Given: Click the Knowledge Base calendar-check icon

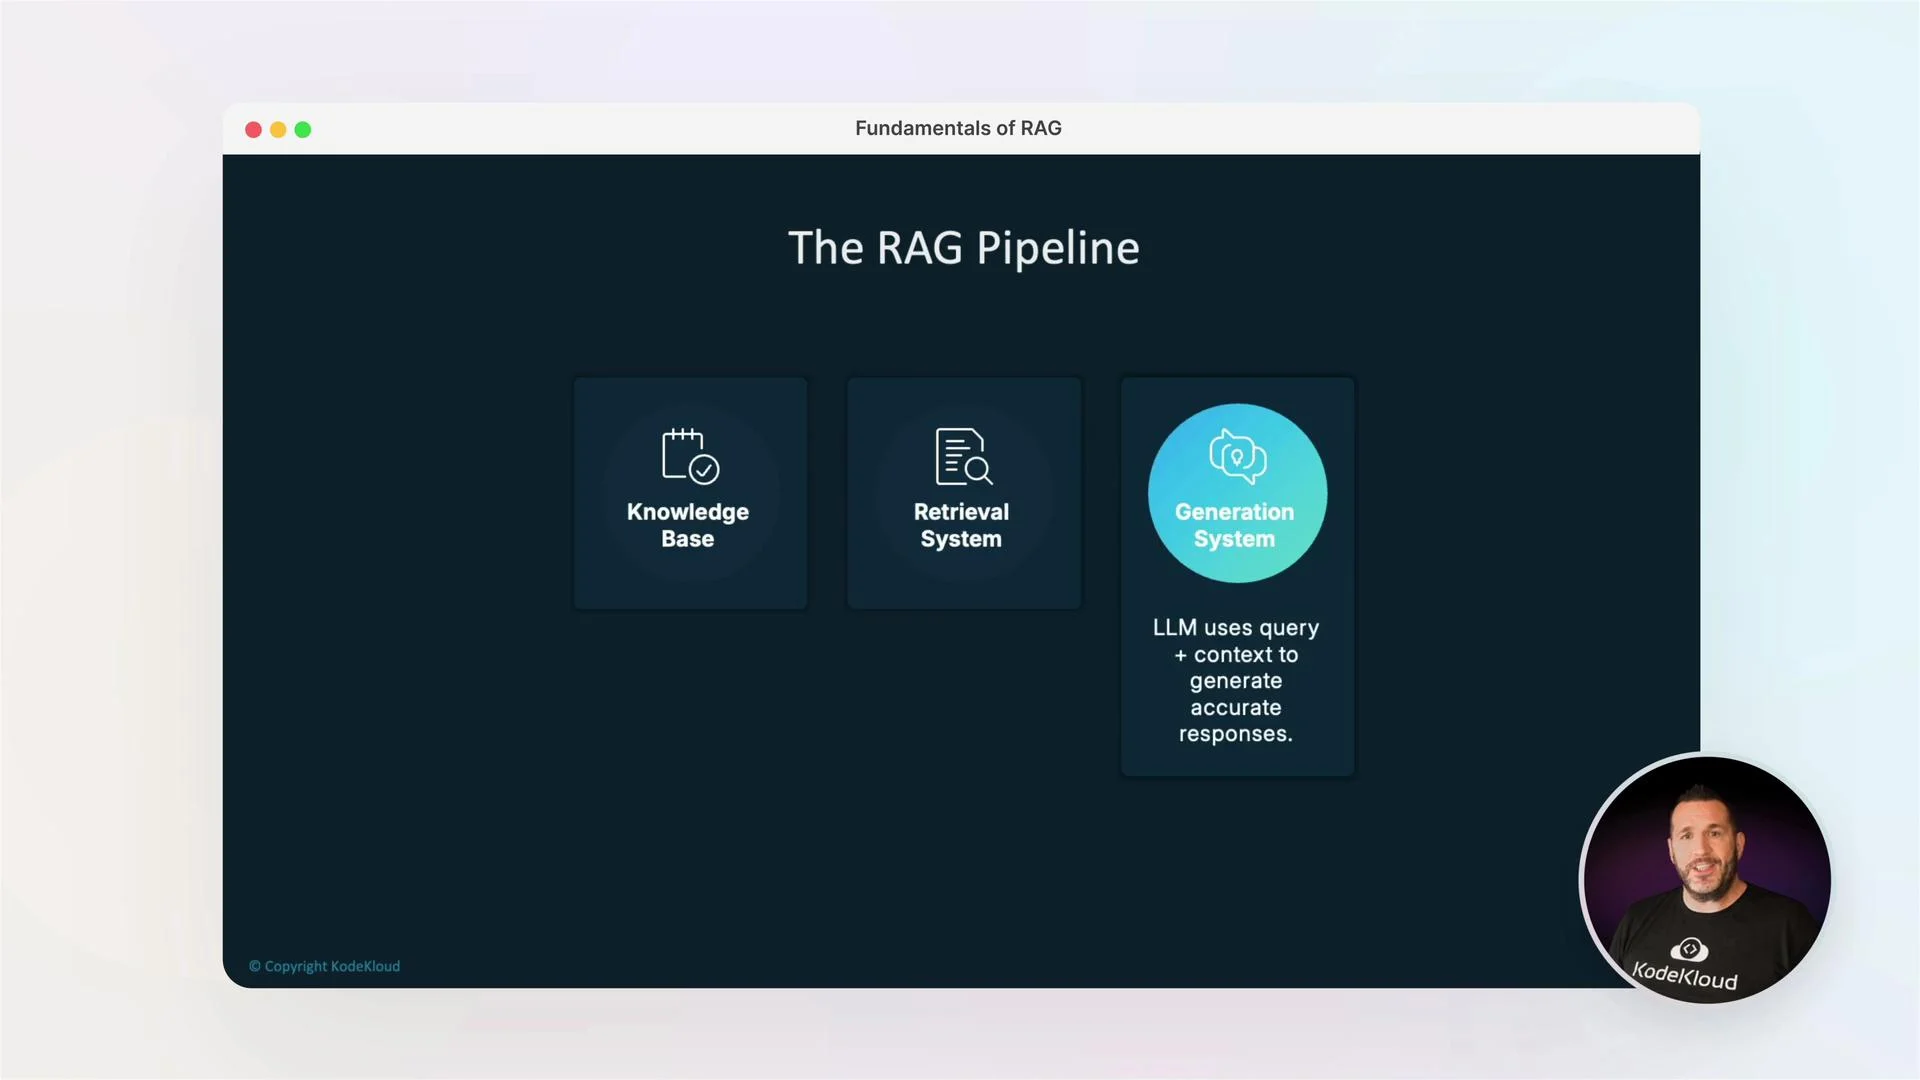Looking at the screenshot, I should coord(690,456).
